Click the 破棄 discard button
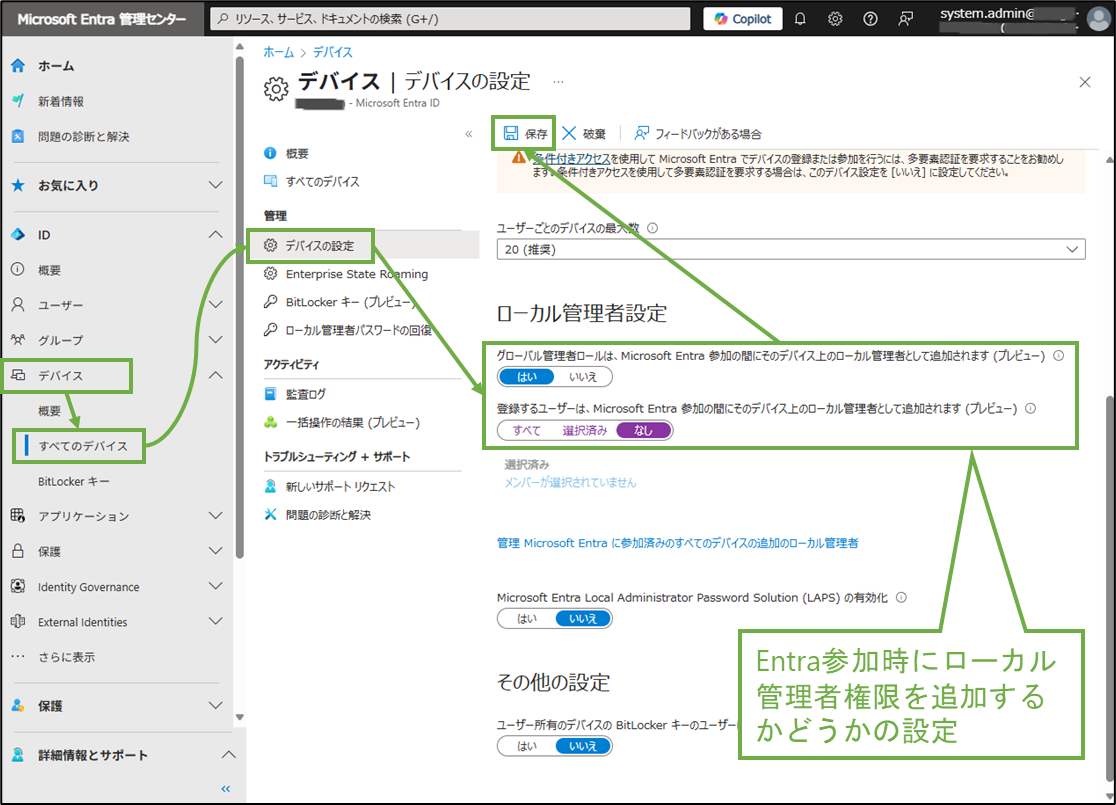 [x=584, y=133]
